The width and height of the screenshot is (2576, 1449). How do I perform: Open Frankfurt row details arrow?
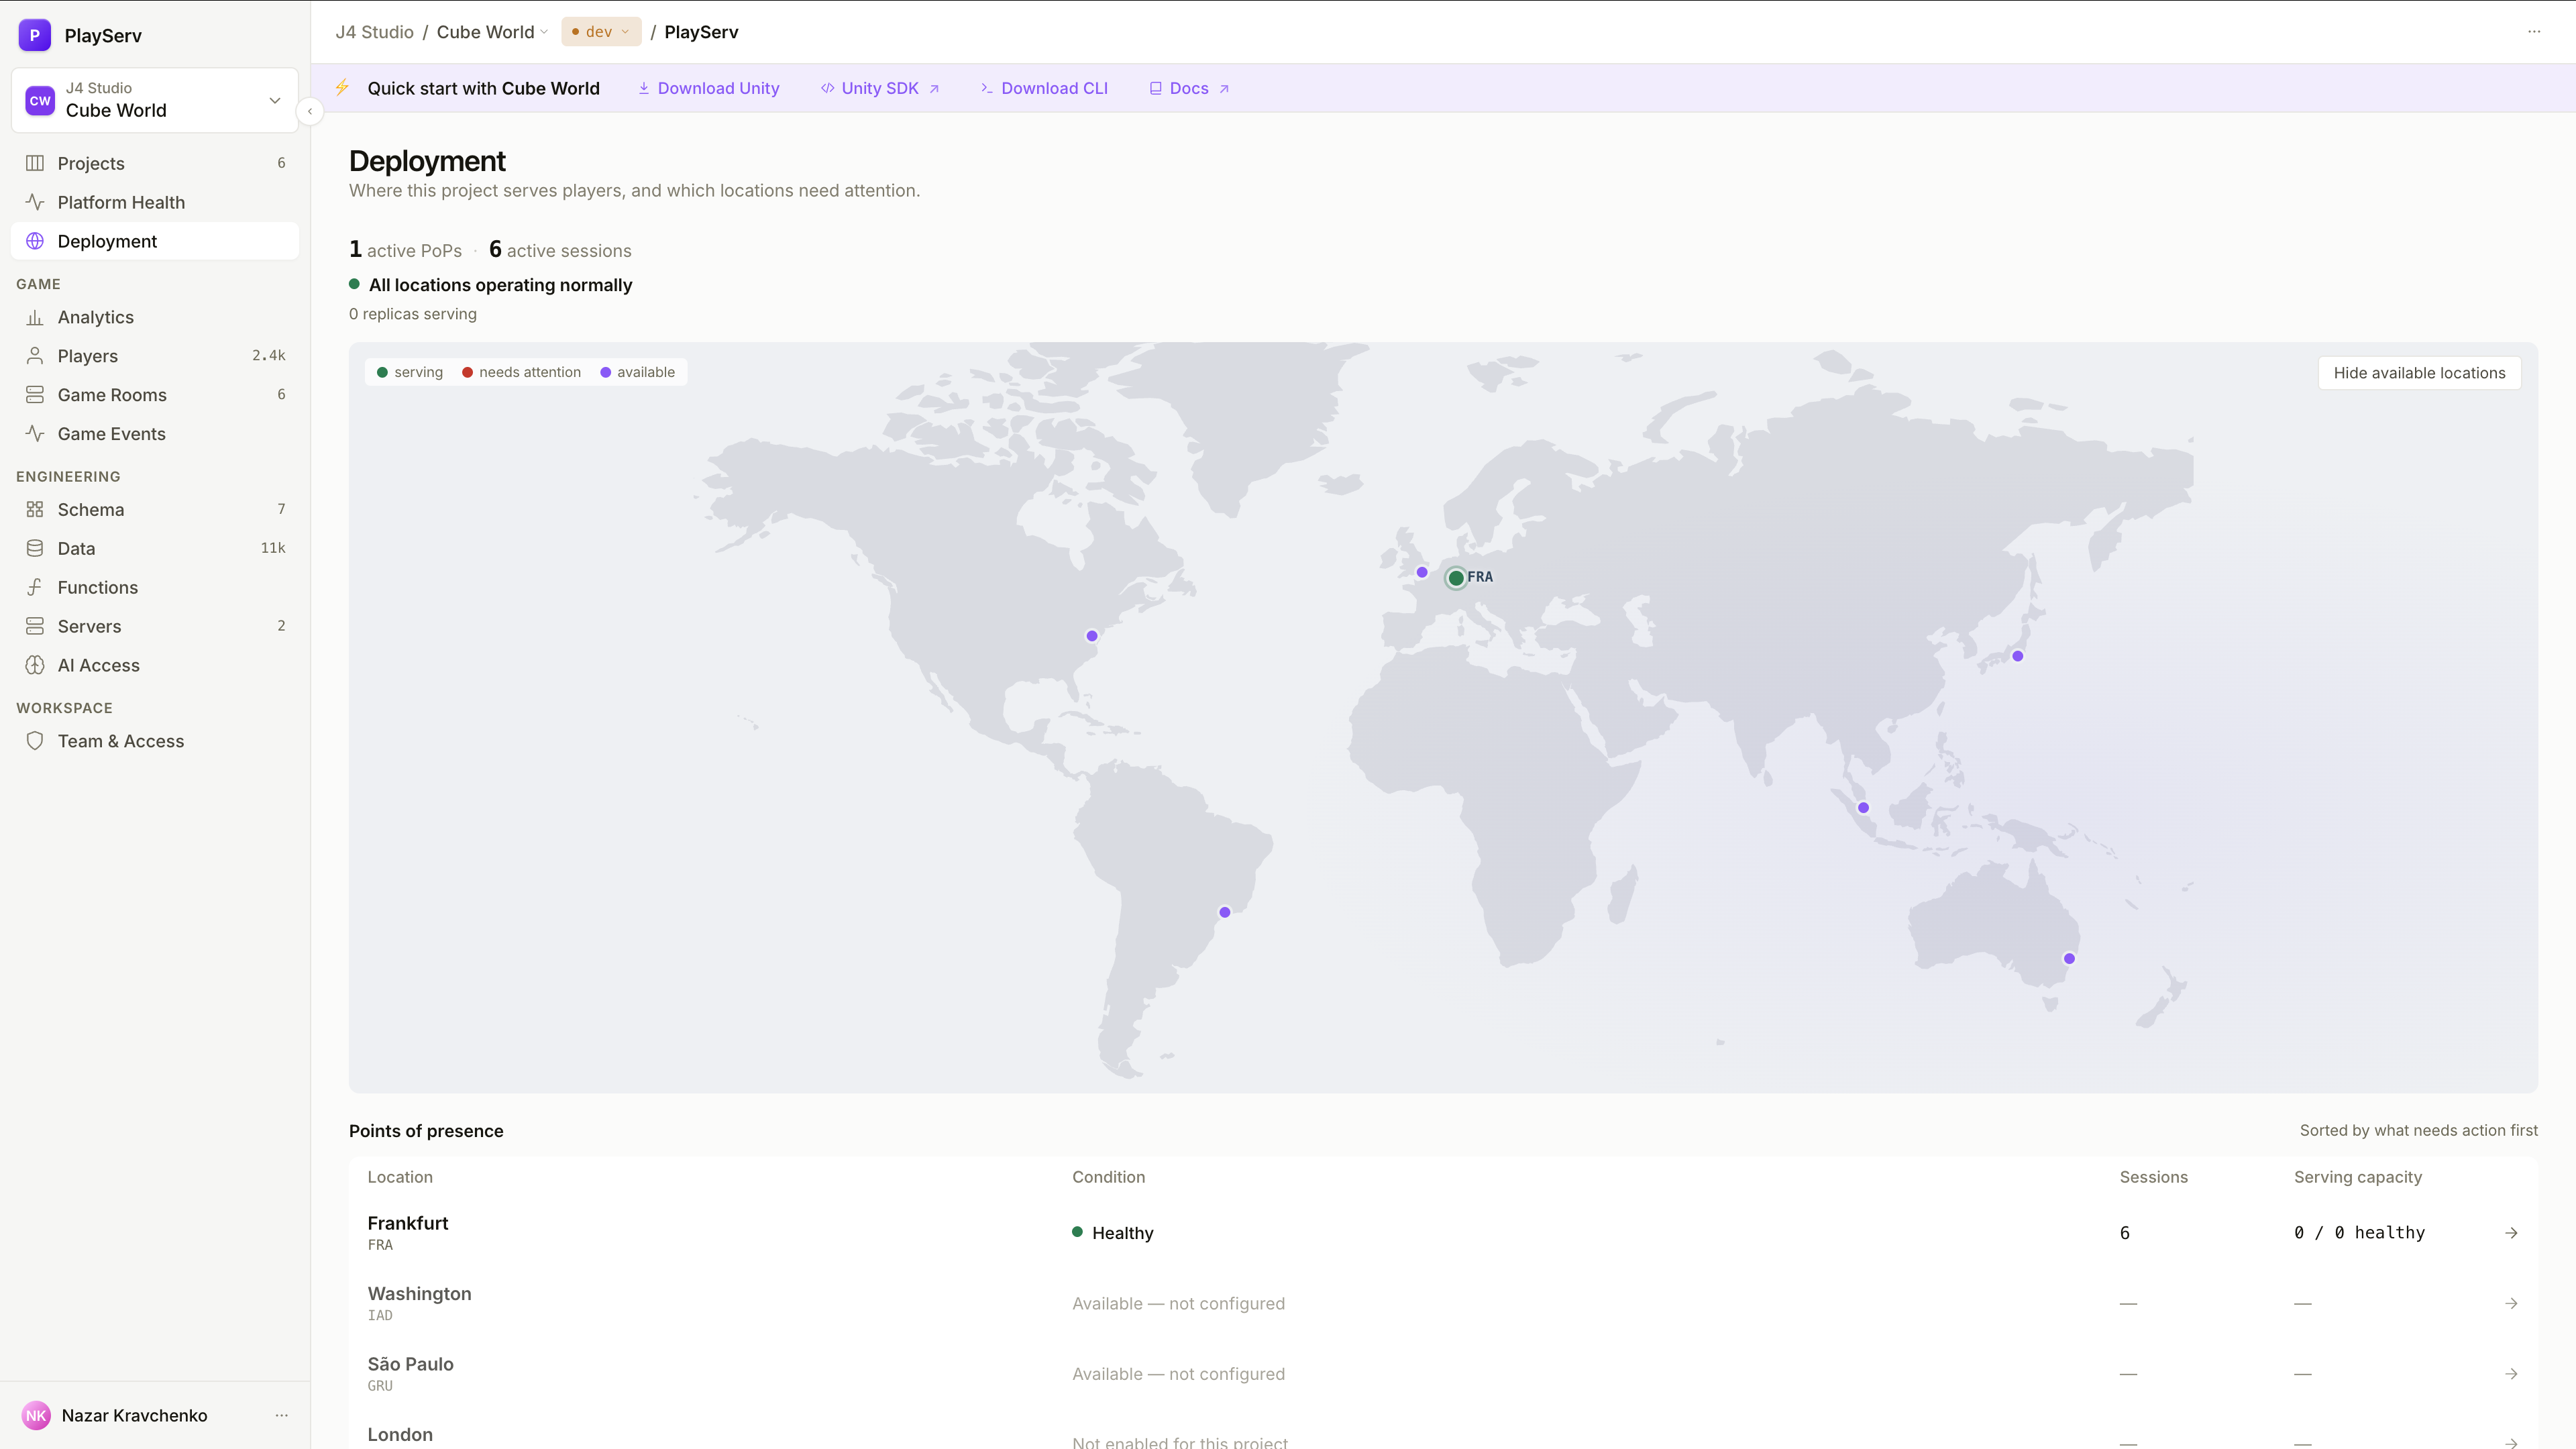point(2511,1233)
